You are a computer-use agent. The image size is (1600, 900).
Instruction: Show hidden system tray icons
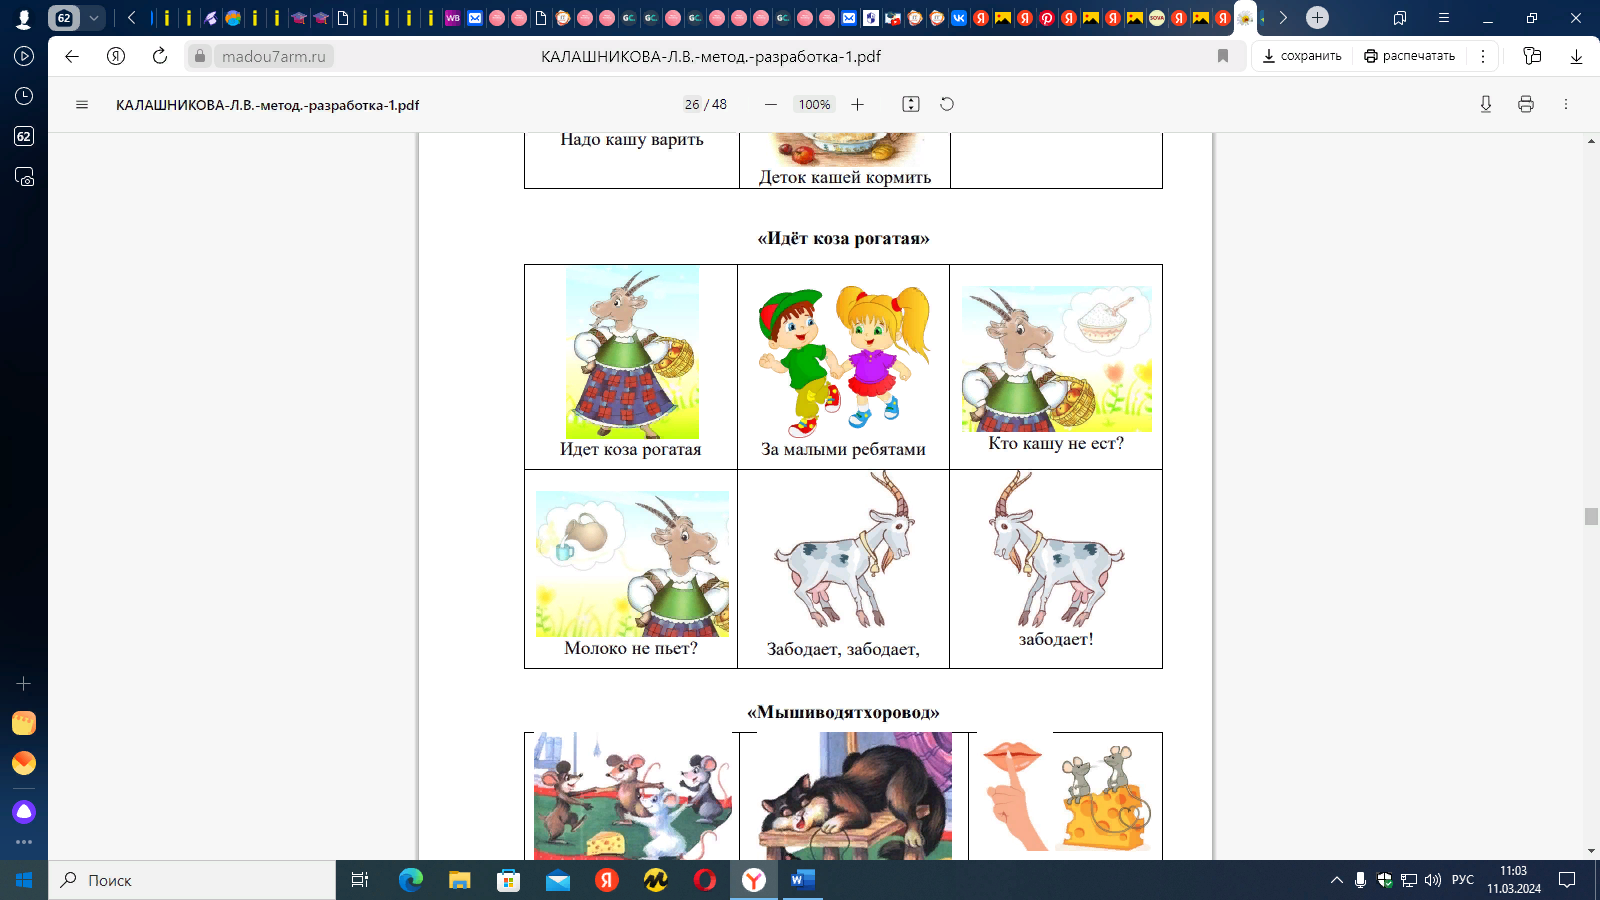1336,880
